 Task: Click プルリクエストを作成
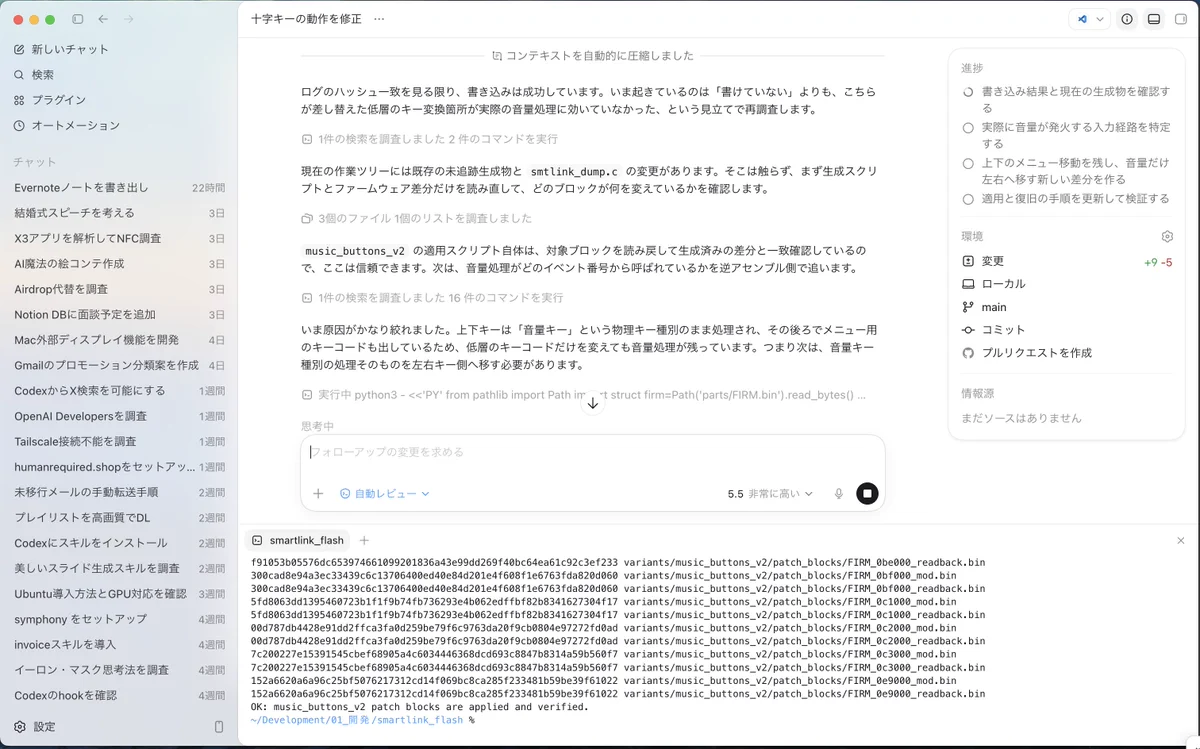click(1066, 353)
